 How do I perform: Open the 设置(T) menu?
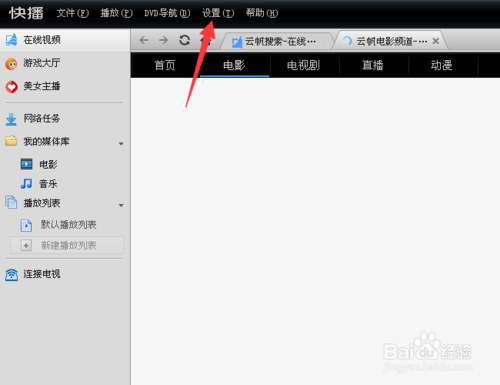click(x=218, y=13)
